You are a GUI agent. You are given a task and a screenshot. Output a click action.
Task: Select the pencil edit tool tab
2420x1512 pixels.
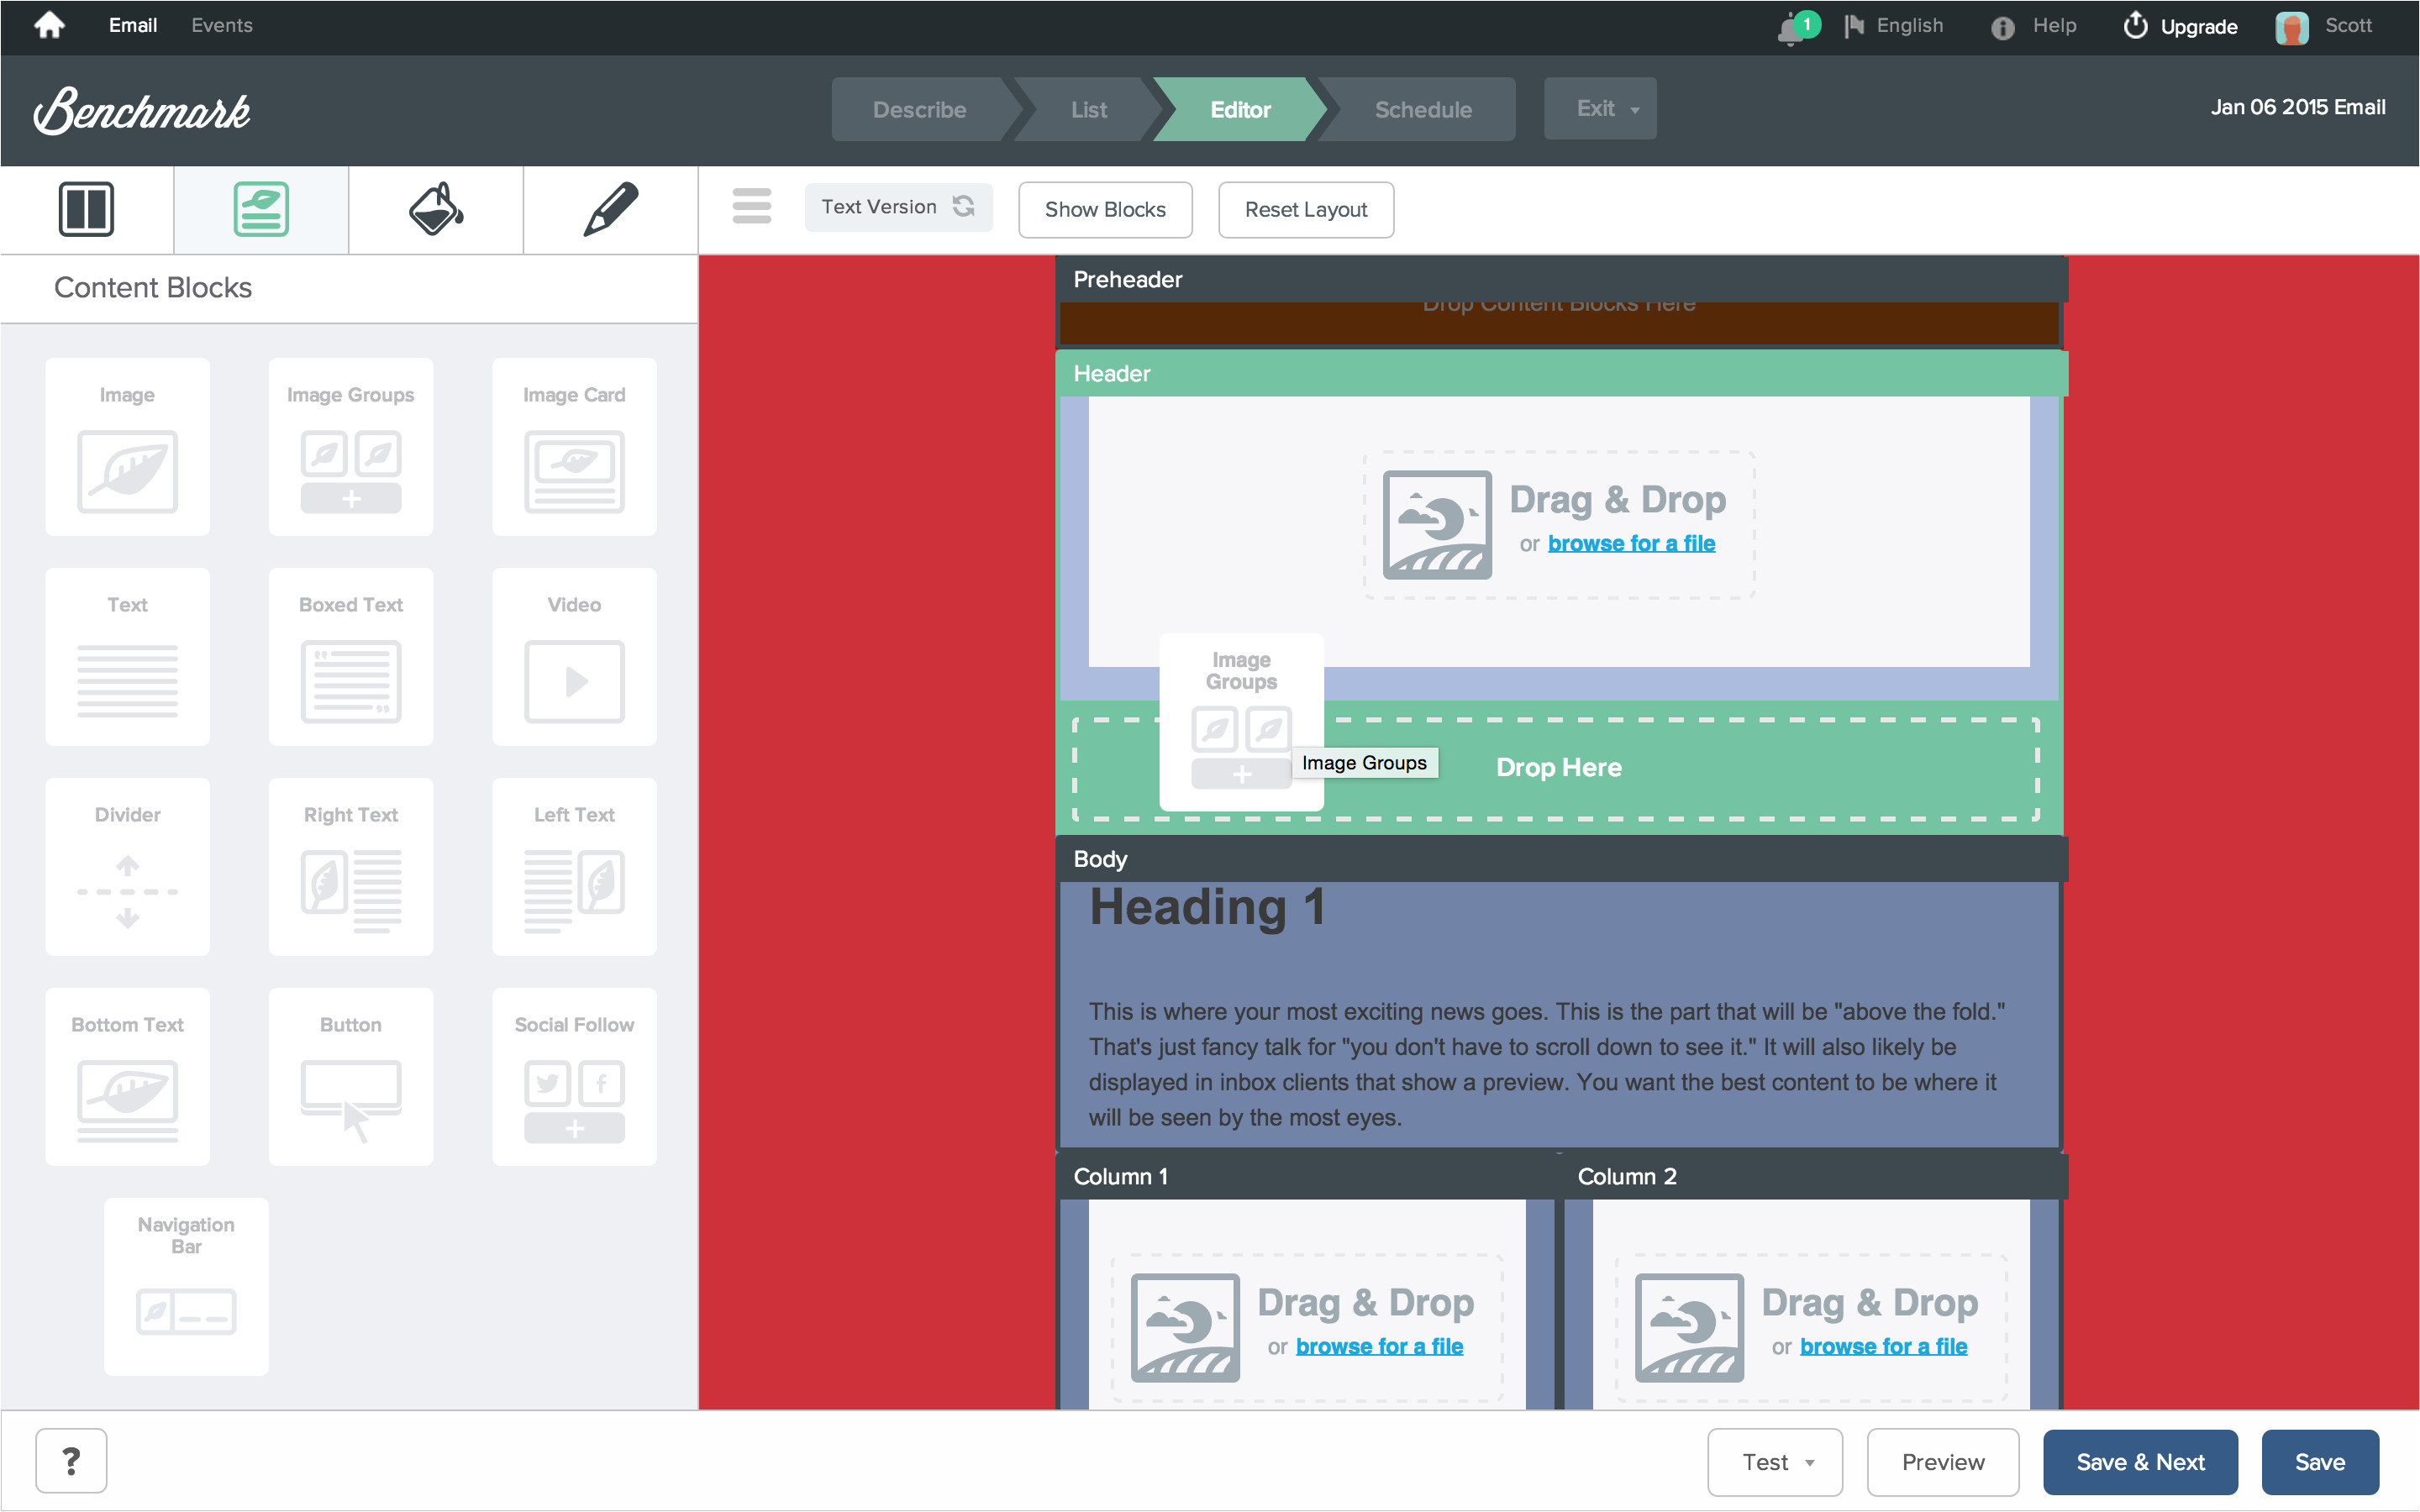[x=610, y=209]
